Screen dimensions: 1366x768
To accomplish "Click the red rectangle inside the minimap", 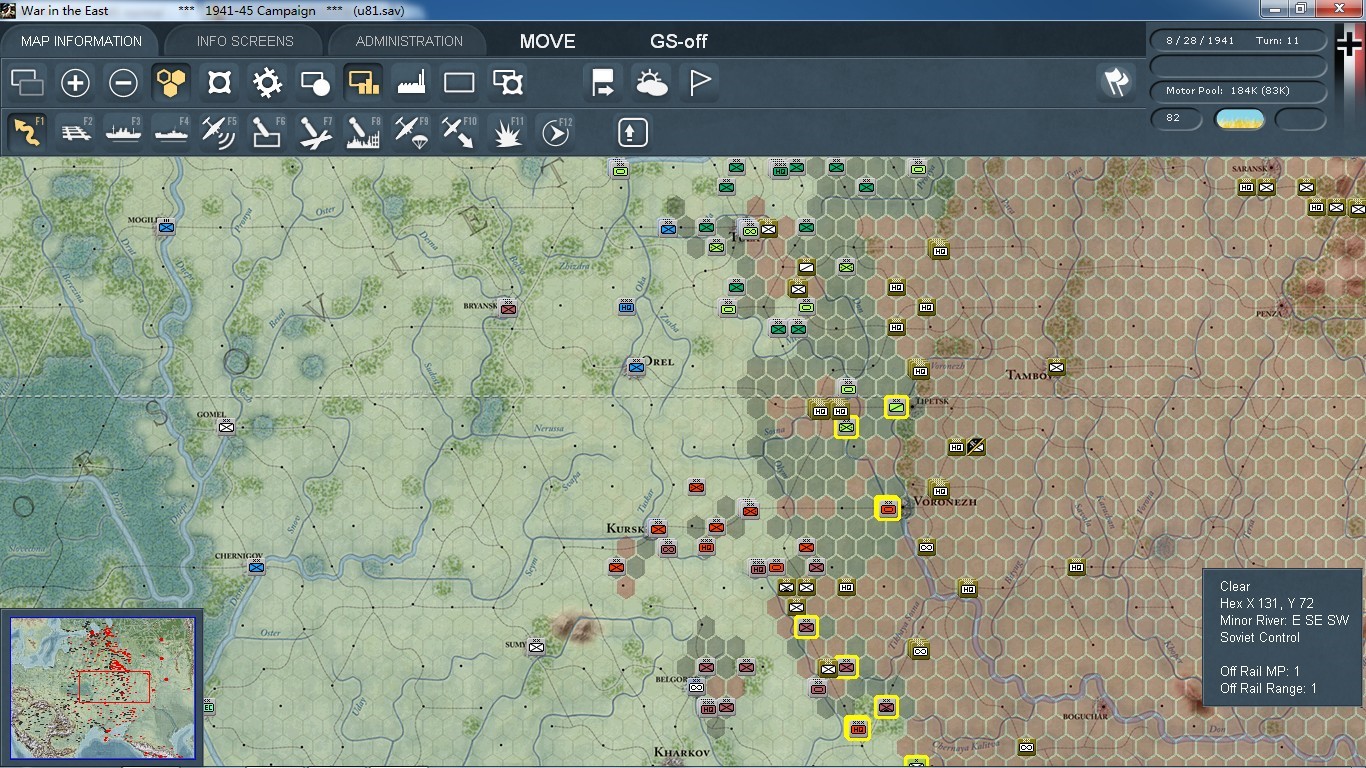I will click(x=114, y=687).
